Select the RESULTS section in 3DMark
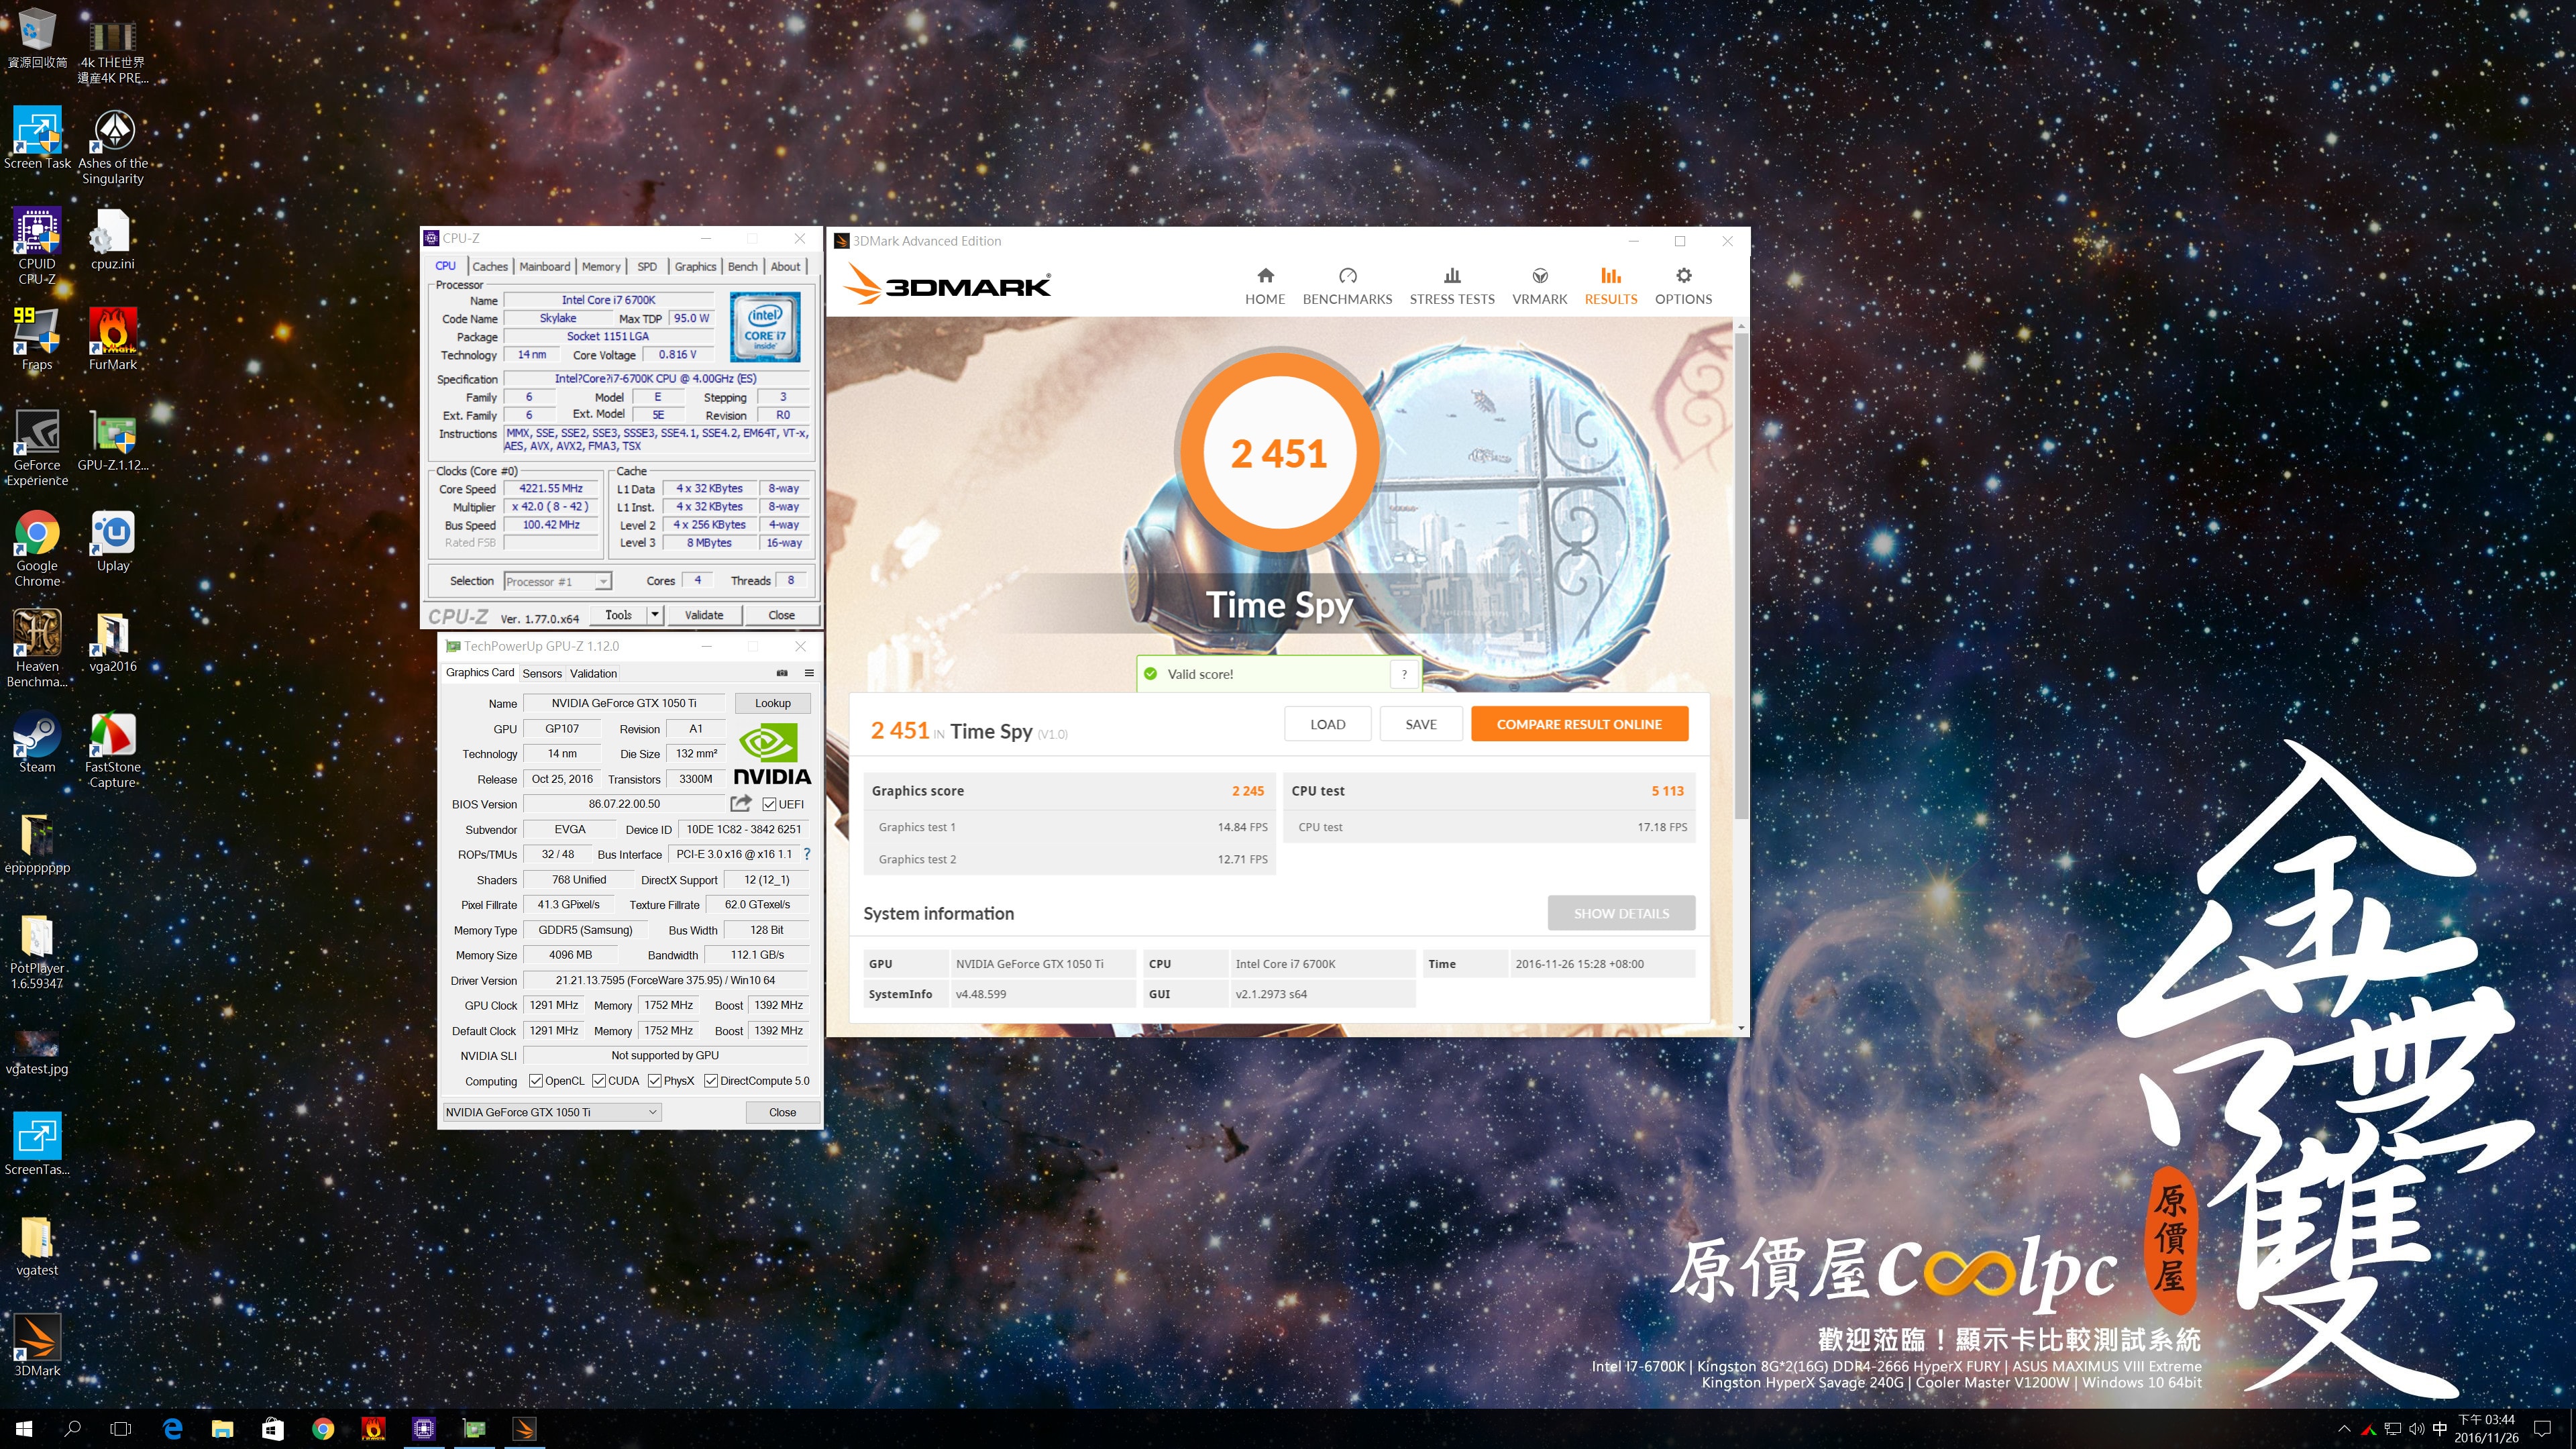The image size is (2576, 1449). coord(1610,286)
